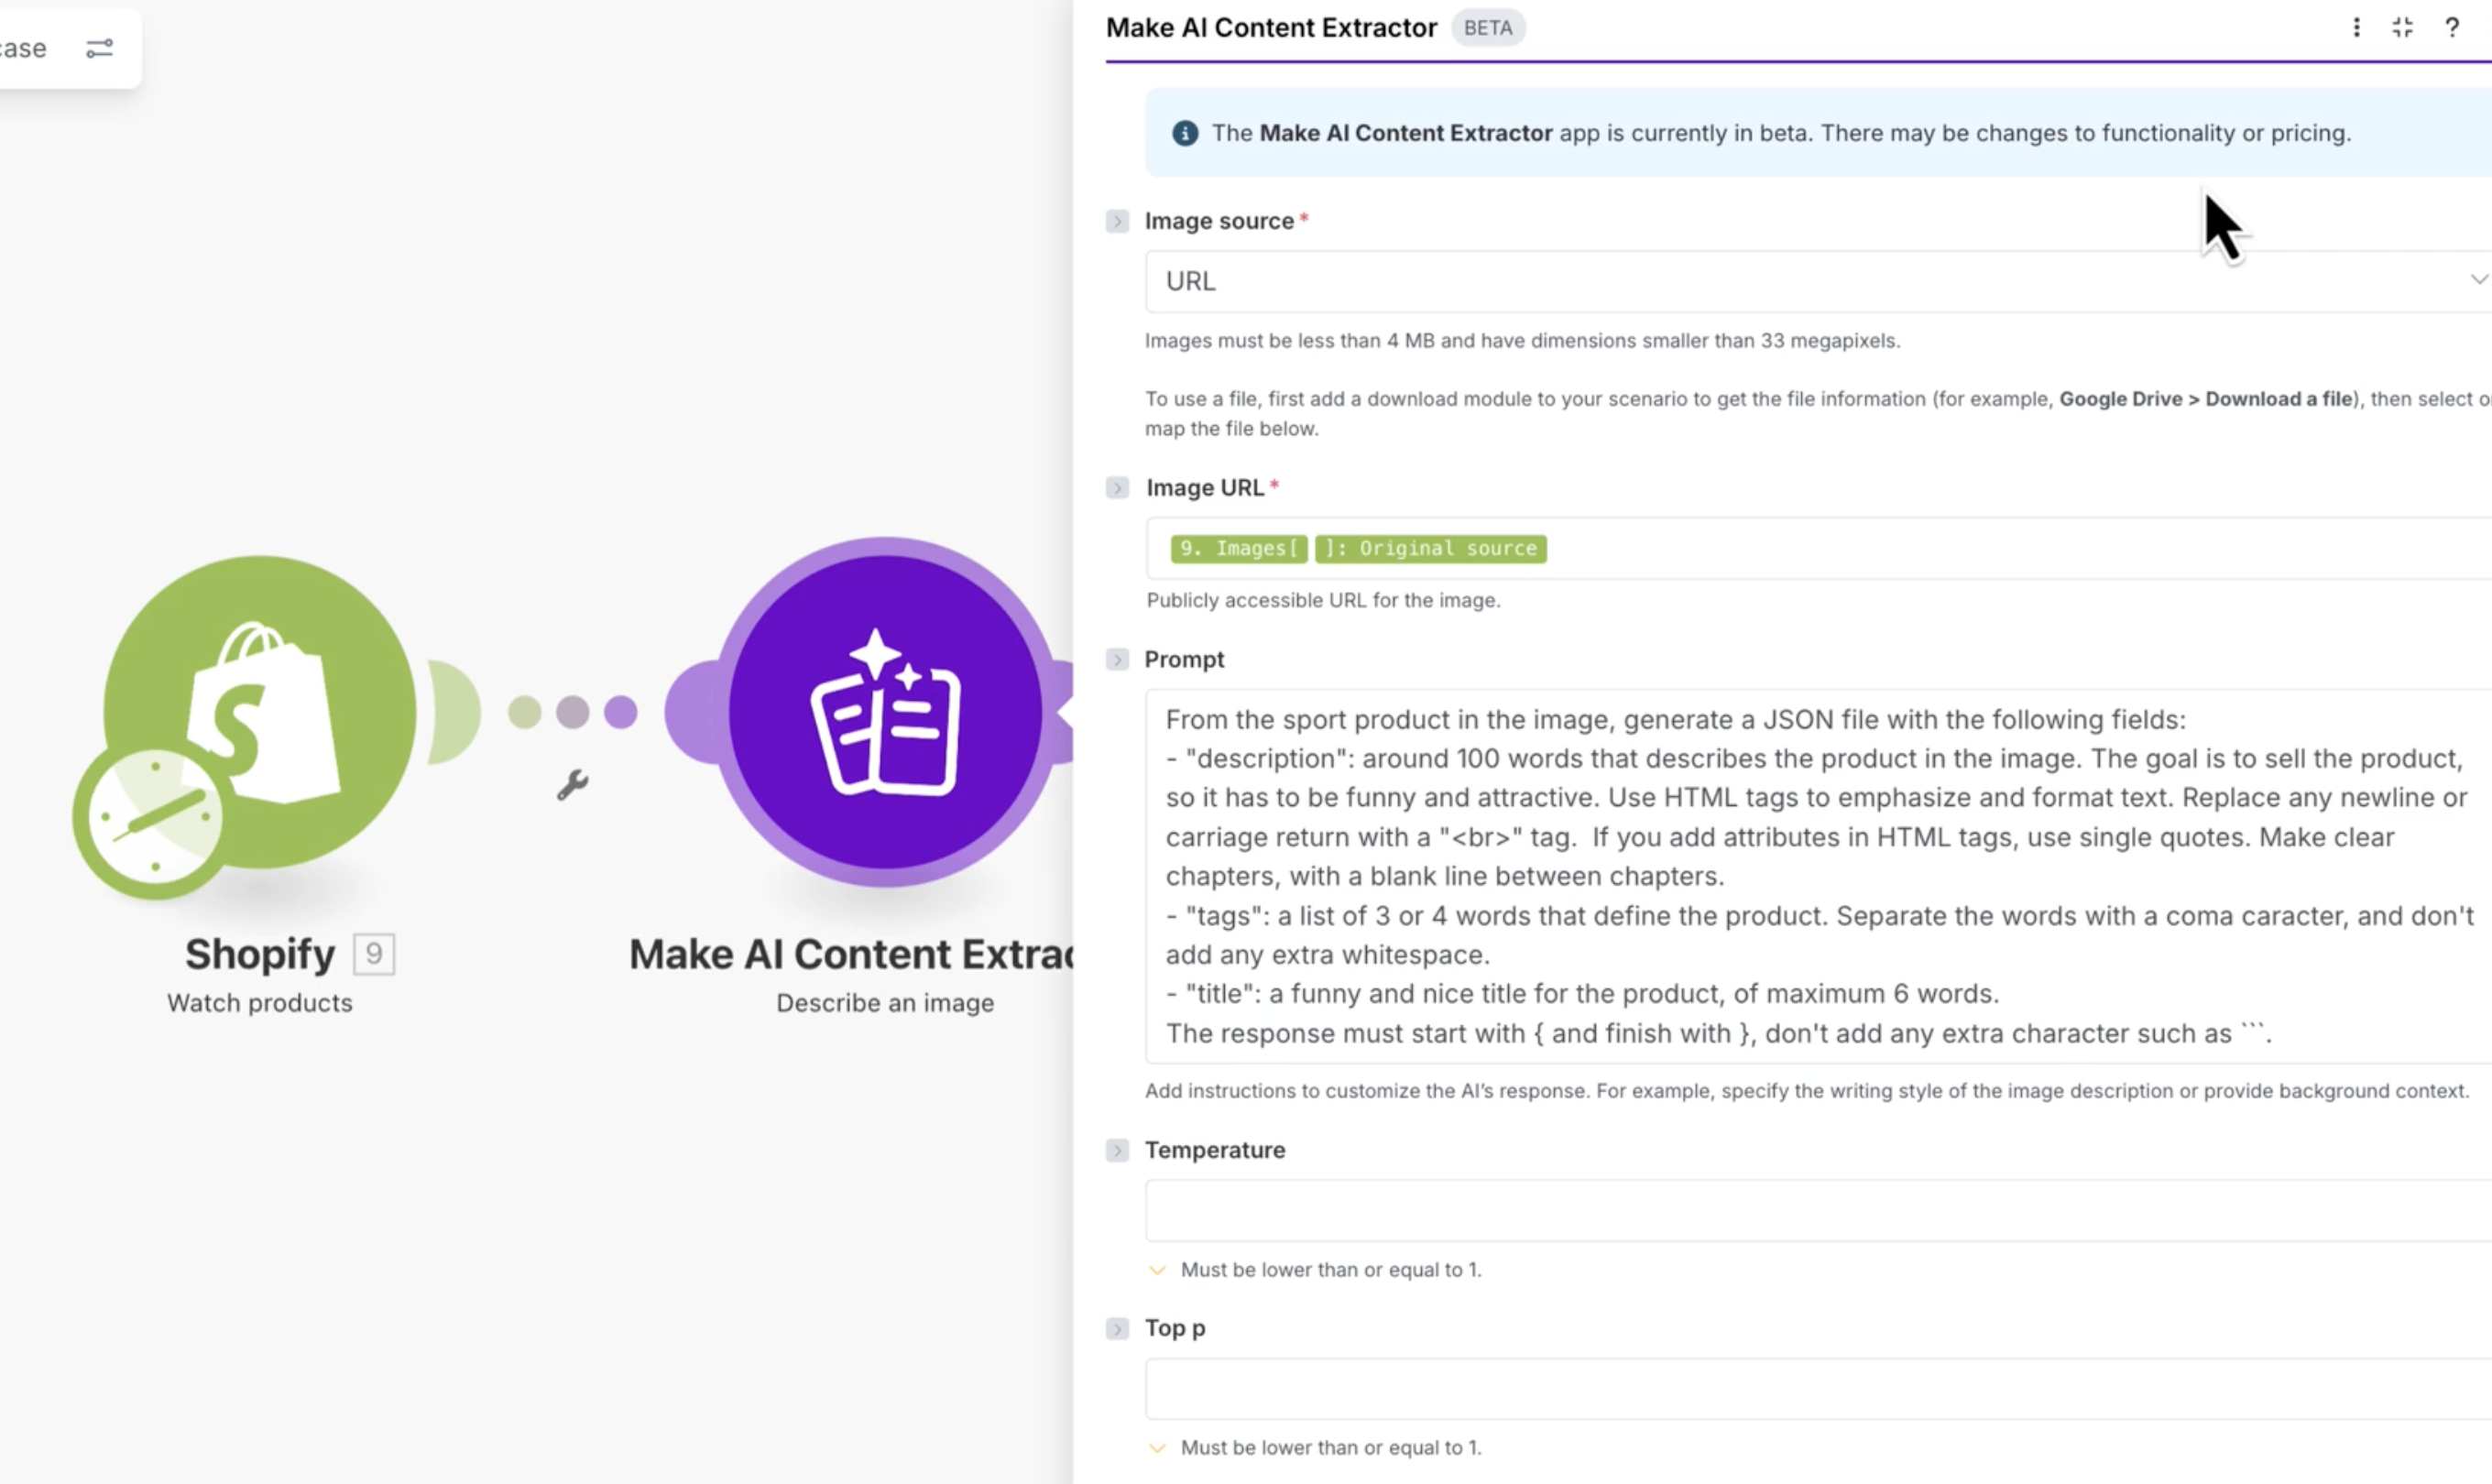This screenshot has height=1484, width=2492.
Task: Open the Shopify Watch products module
Action: click(260, 711)
